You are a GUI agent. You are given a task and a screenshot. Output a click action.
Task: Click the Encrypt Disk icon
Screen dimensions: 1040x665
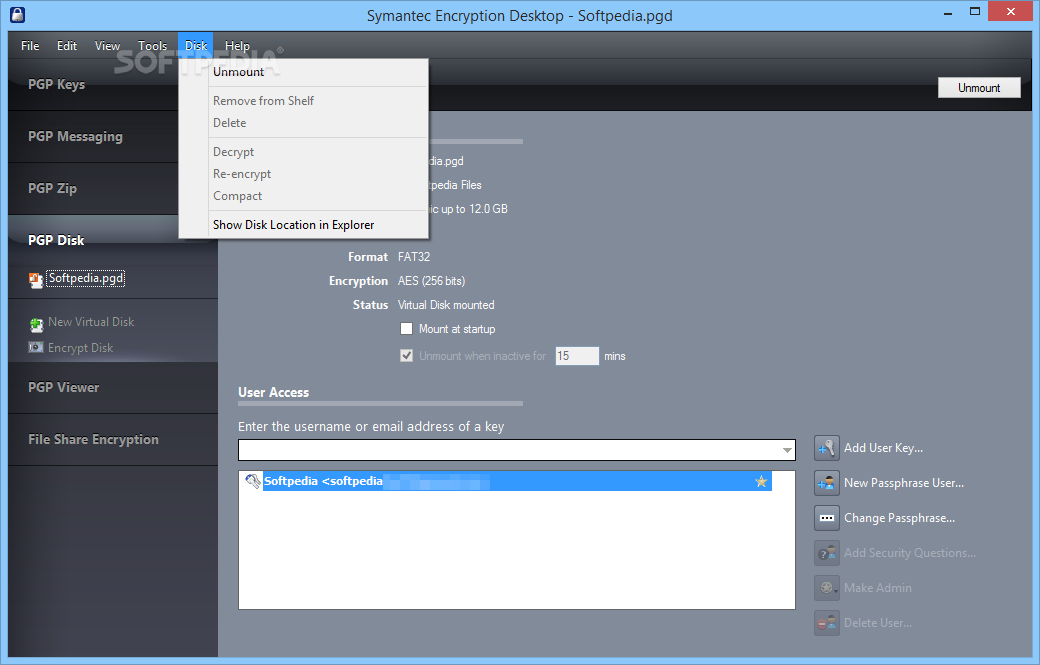point(36,347)
